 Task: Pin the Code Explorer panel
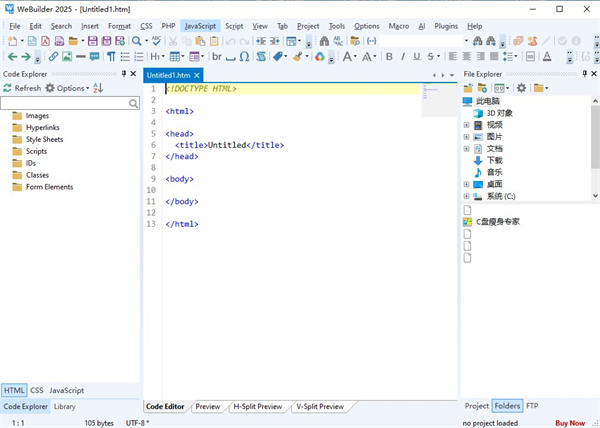124,74
